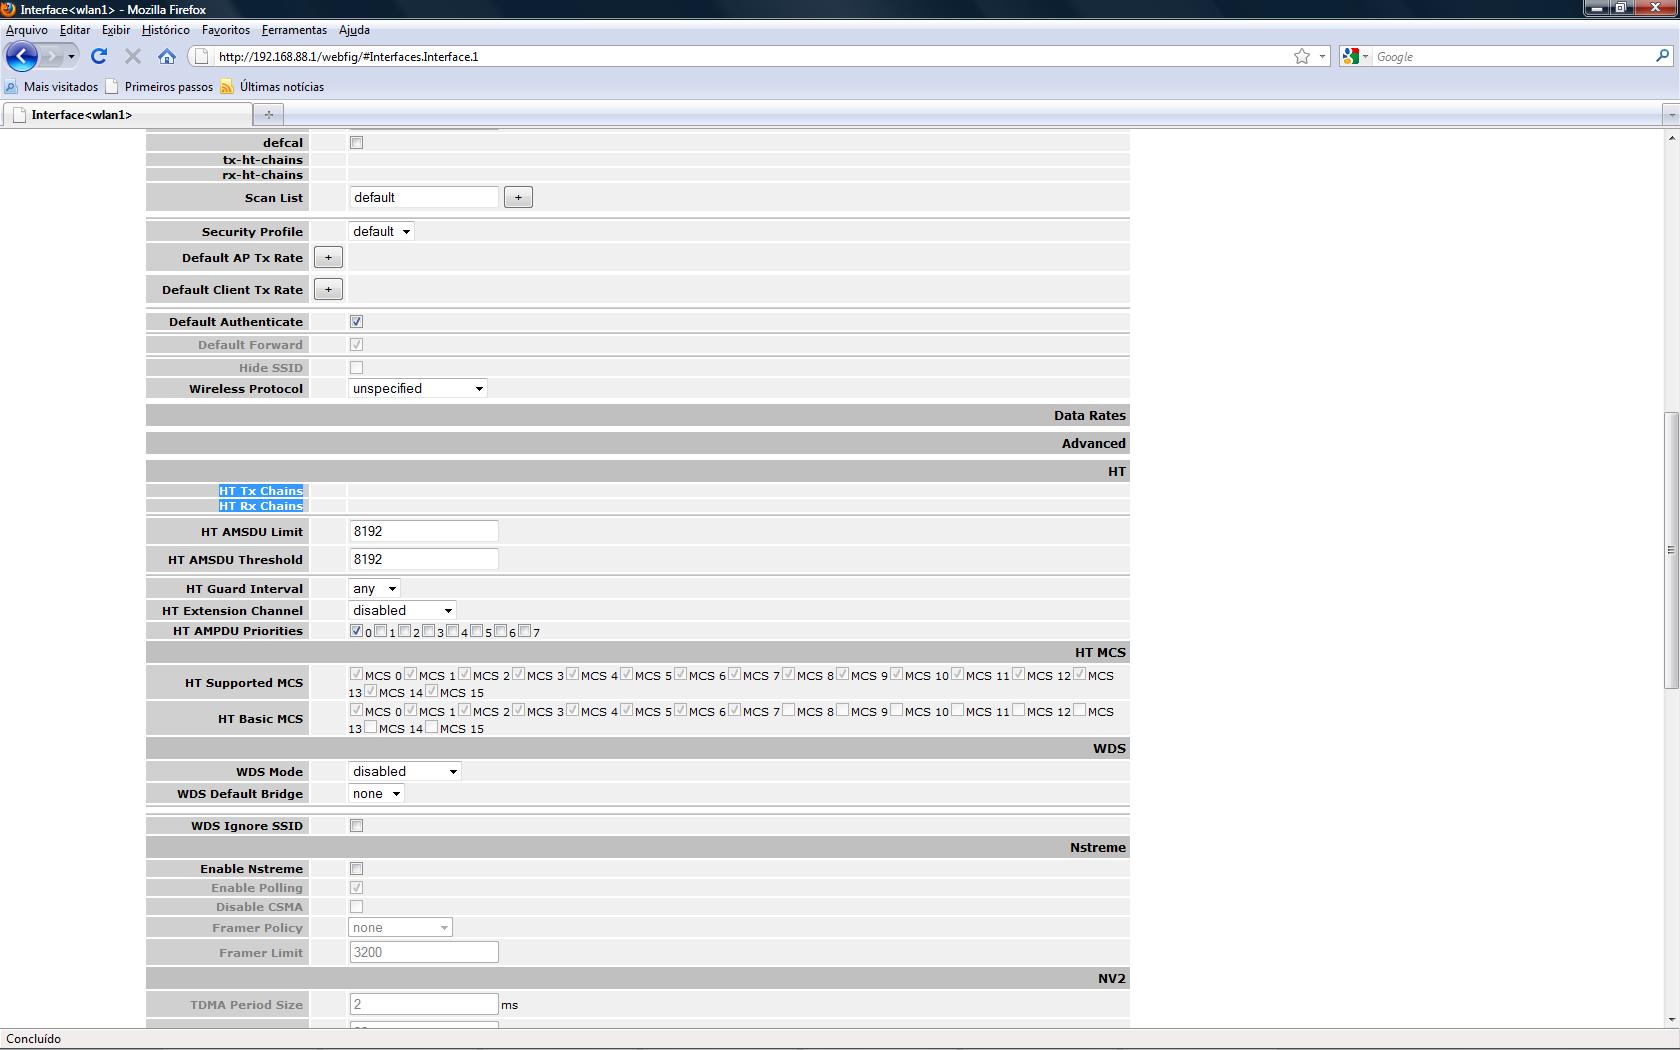Screen dimensions: 1680x1050
Task: Bookmark this page with the star icon
Action: (1302, 56)
